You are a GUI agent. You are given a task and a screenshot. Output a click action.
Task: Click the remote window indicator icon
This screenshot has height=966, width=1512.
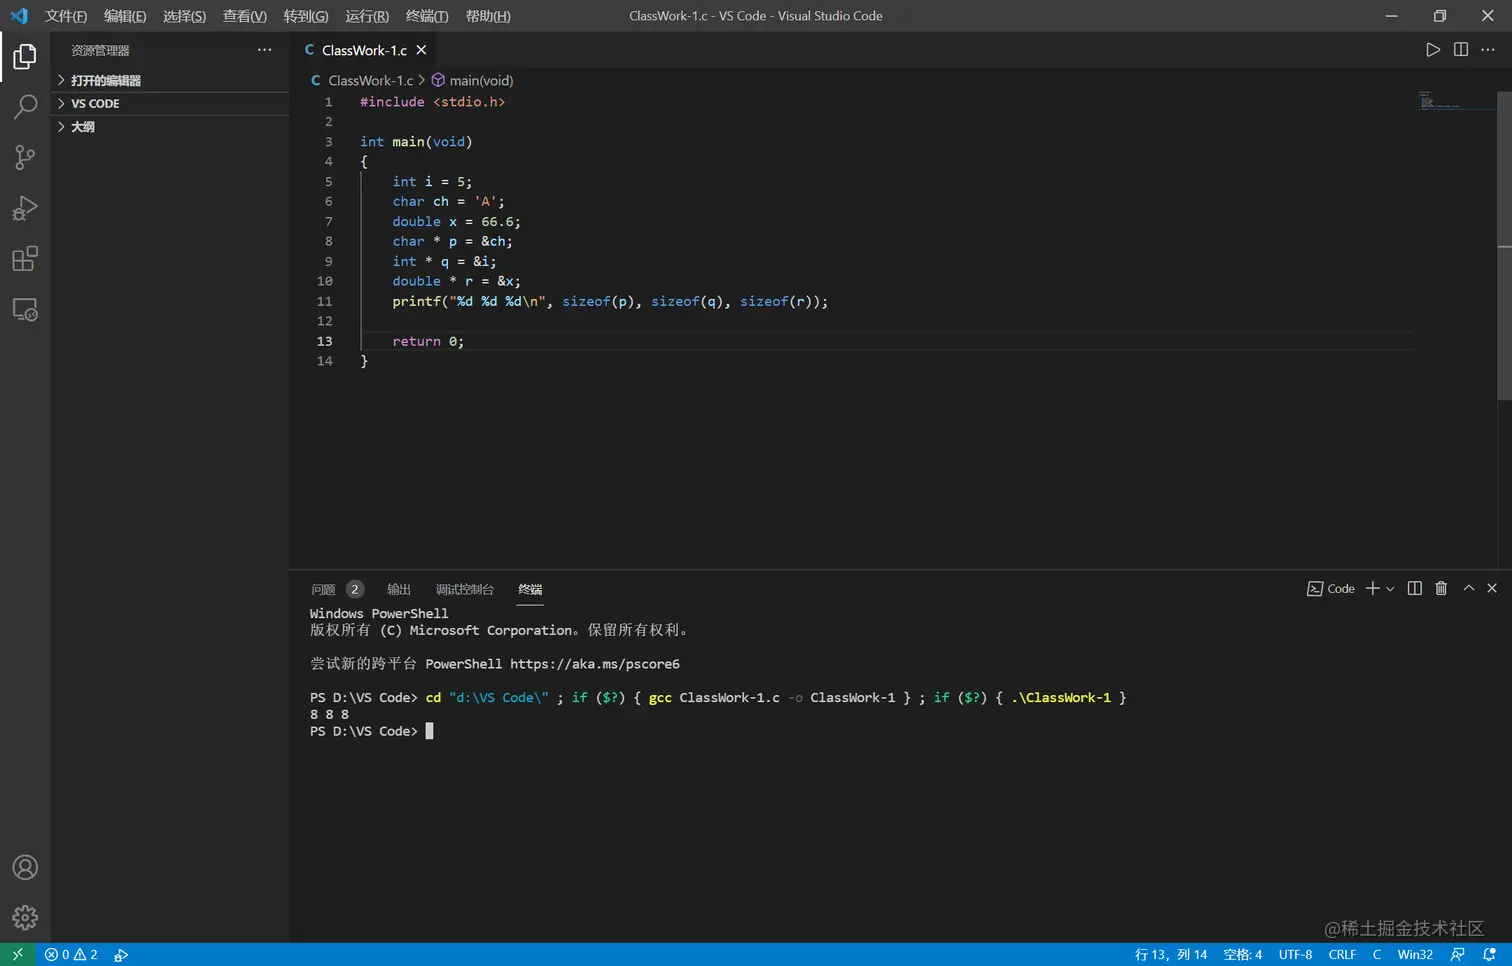pos(17,954)
